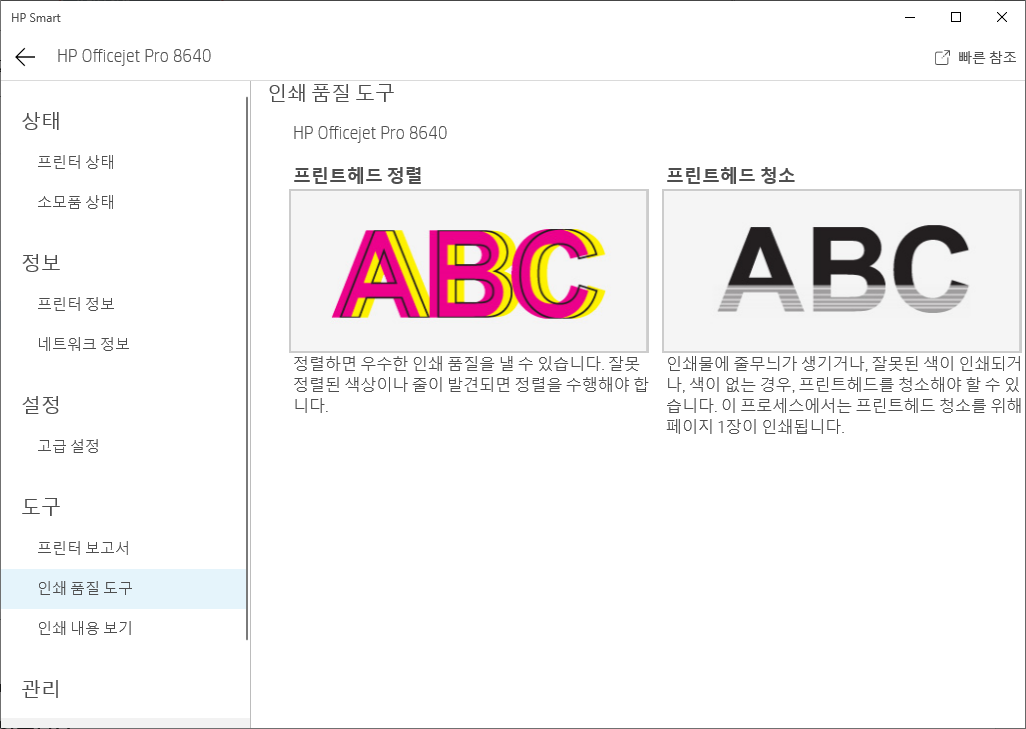Click the 프린트헤드 정렬 heading
1026x729 pixels.
click(357, 175)
